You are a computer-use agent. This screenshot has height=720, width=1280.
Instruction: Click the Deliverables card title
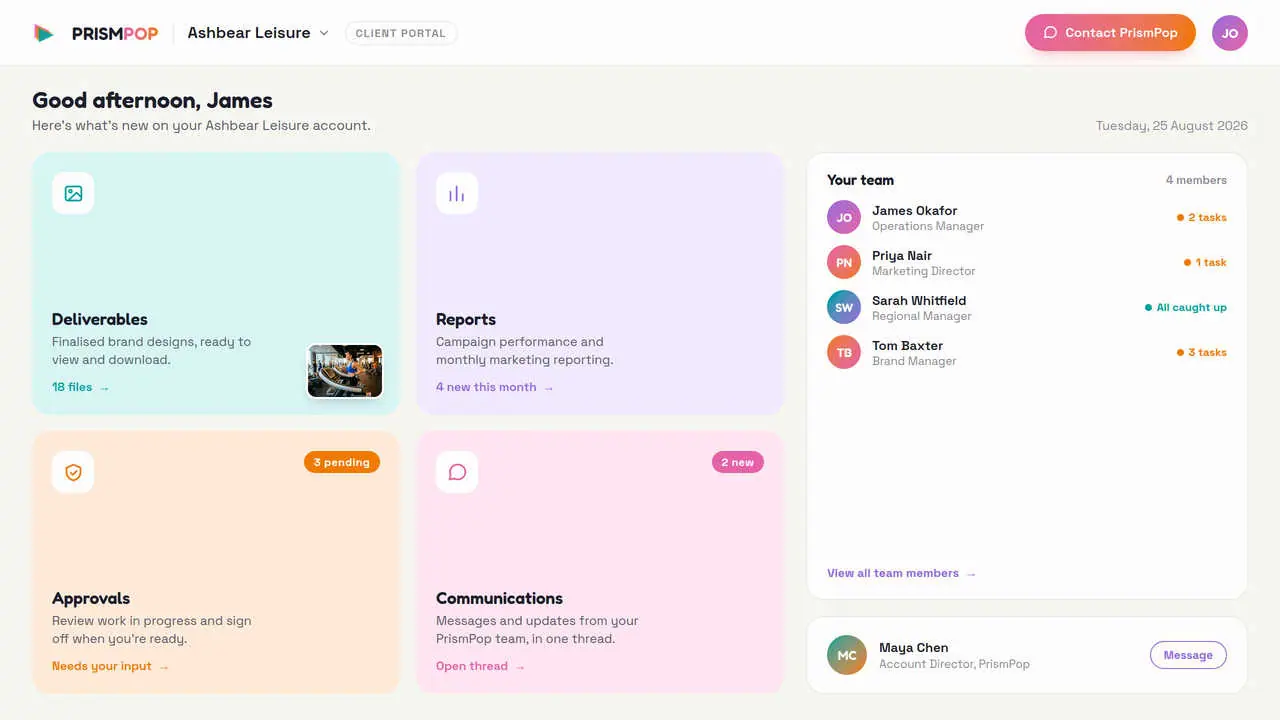[100, 319]
